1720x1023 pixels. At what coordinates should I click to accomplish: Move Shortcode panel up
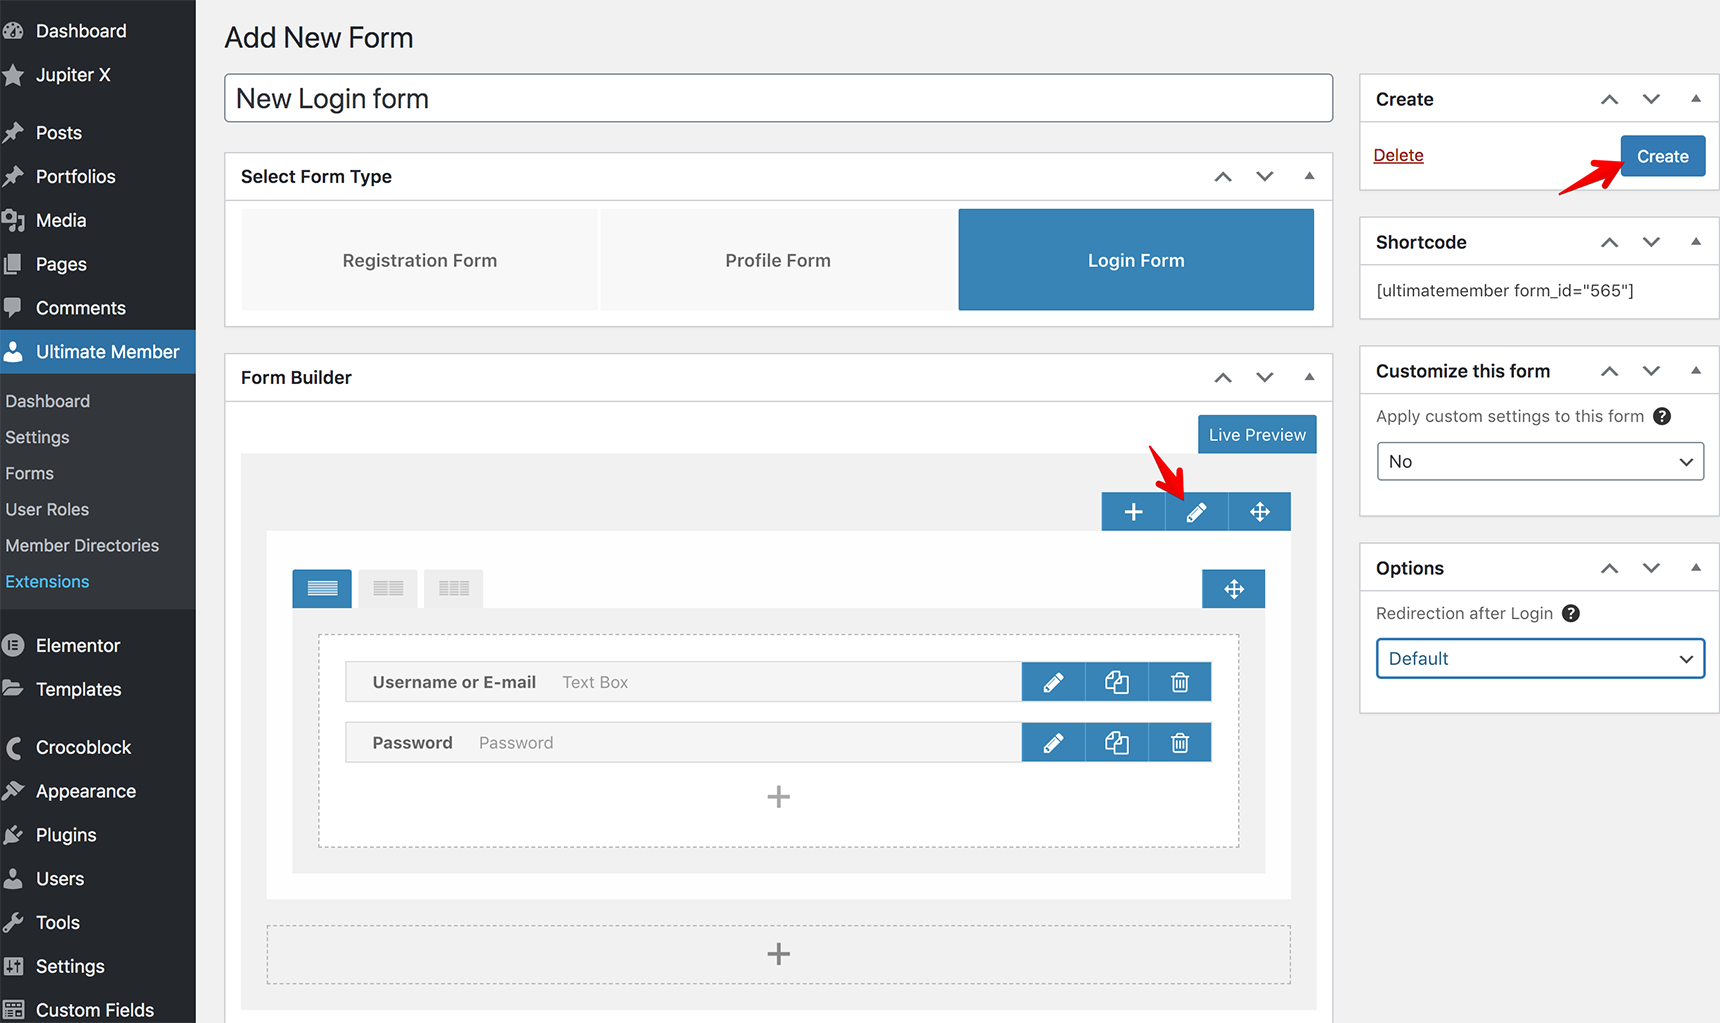tap(1609, 242)
